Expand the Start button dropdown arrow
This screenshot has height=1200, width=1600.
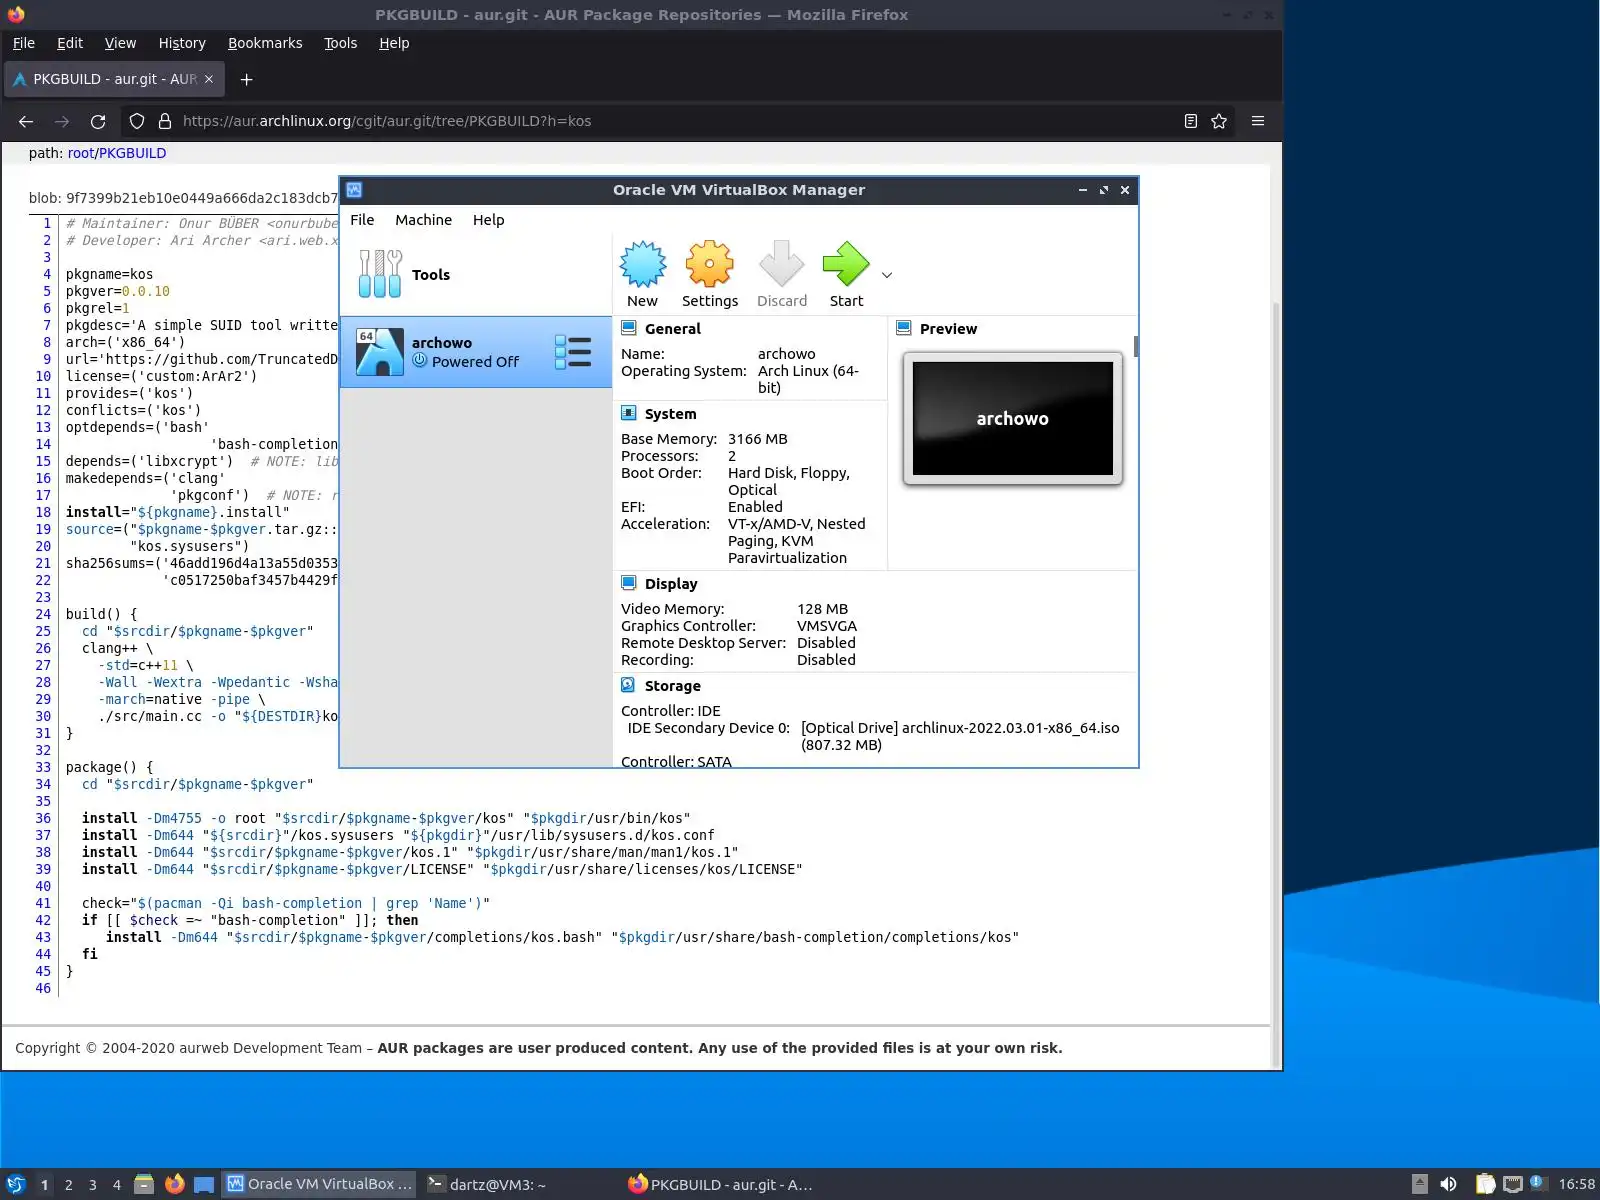(887, 275)
